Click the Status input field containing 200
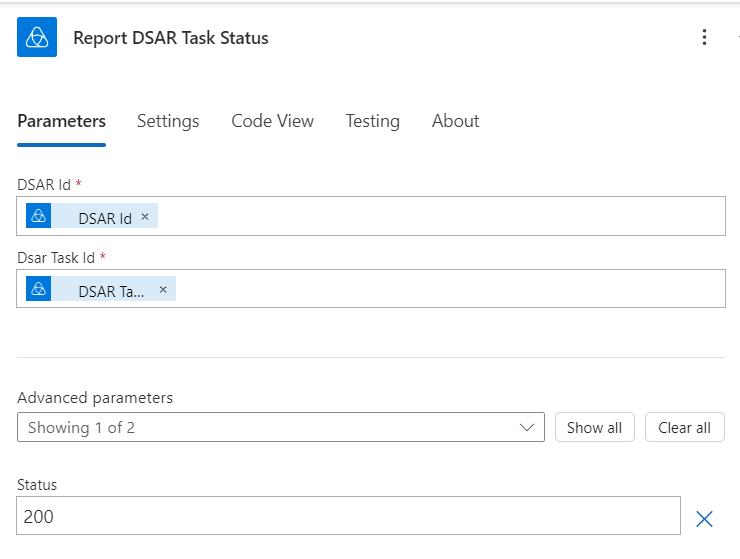 tap(348, 517)
